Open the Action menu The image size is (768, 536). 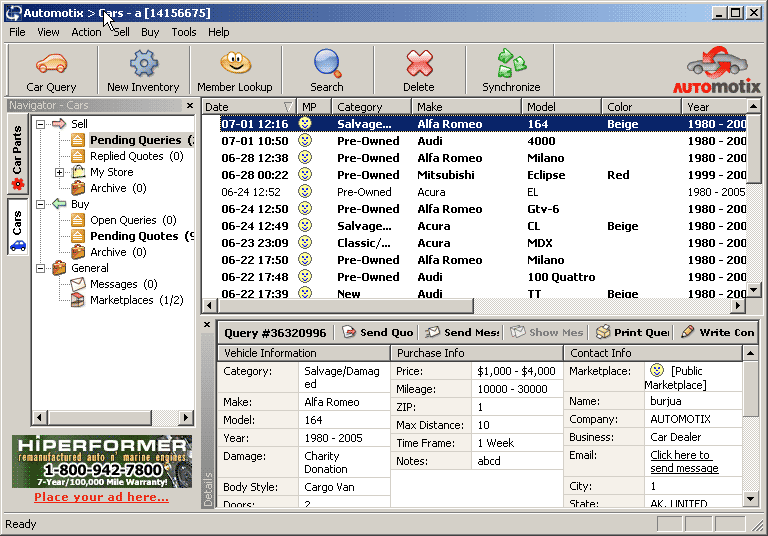[86, 32]
